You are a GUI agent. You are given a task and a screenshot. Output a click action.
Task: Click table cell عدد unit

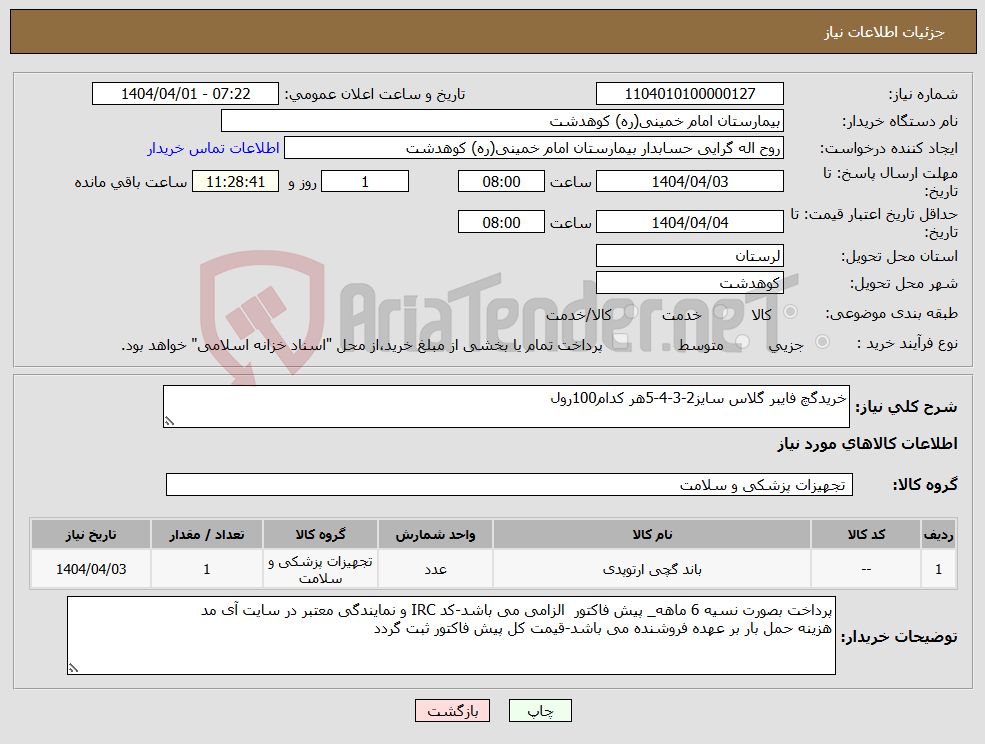pos(435,569)
